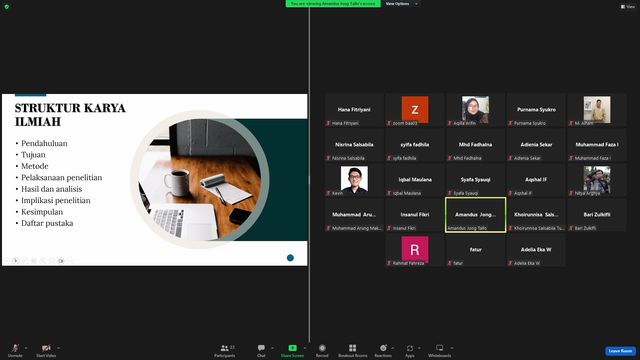Click the green Share Screen button
The height and width of the screenshot is (360, 640).
click(x=292, y=350)
